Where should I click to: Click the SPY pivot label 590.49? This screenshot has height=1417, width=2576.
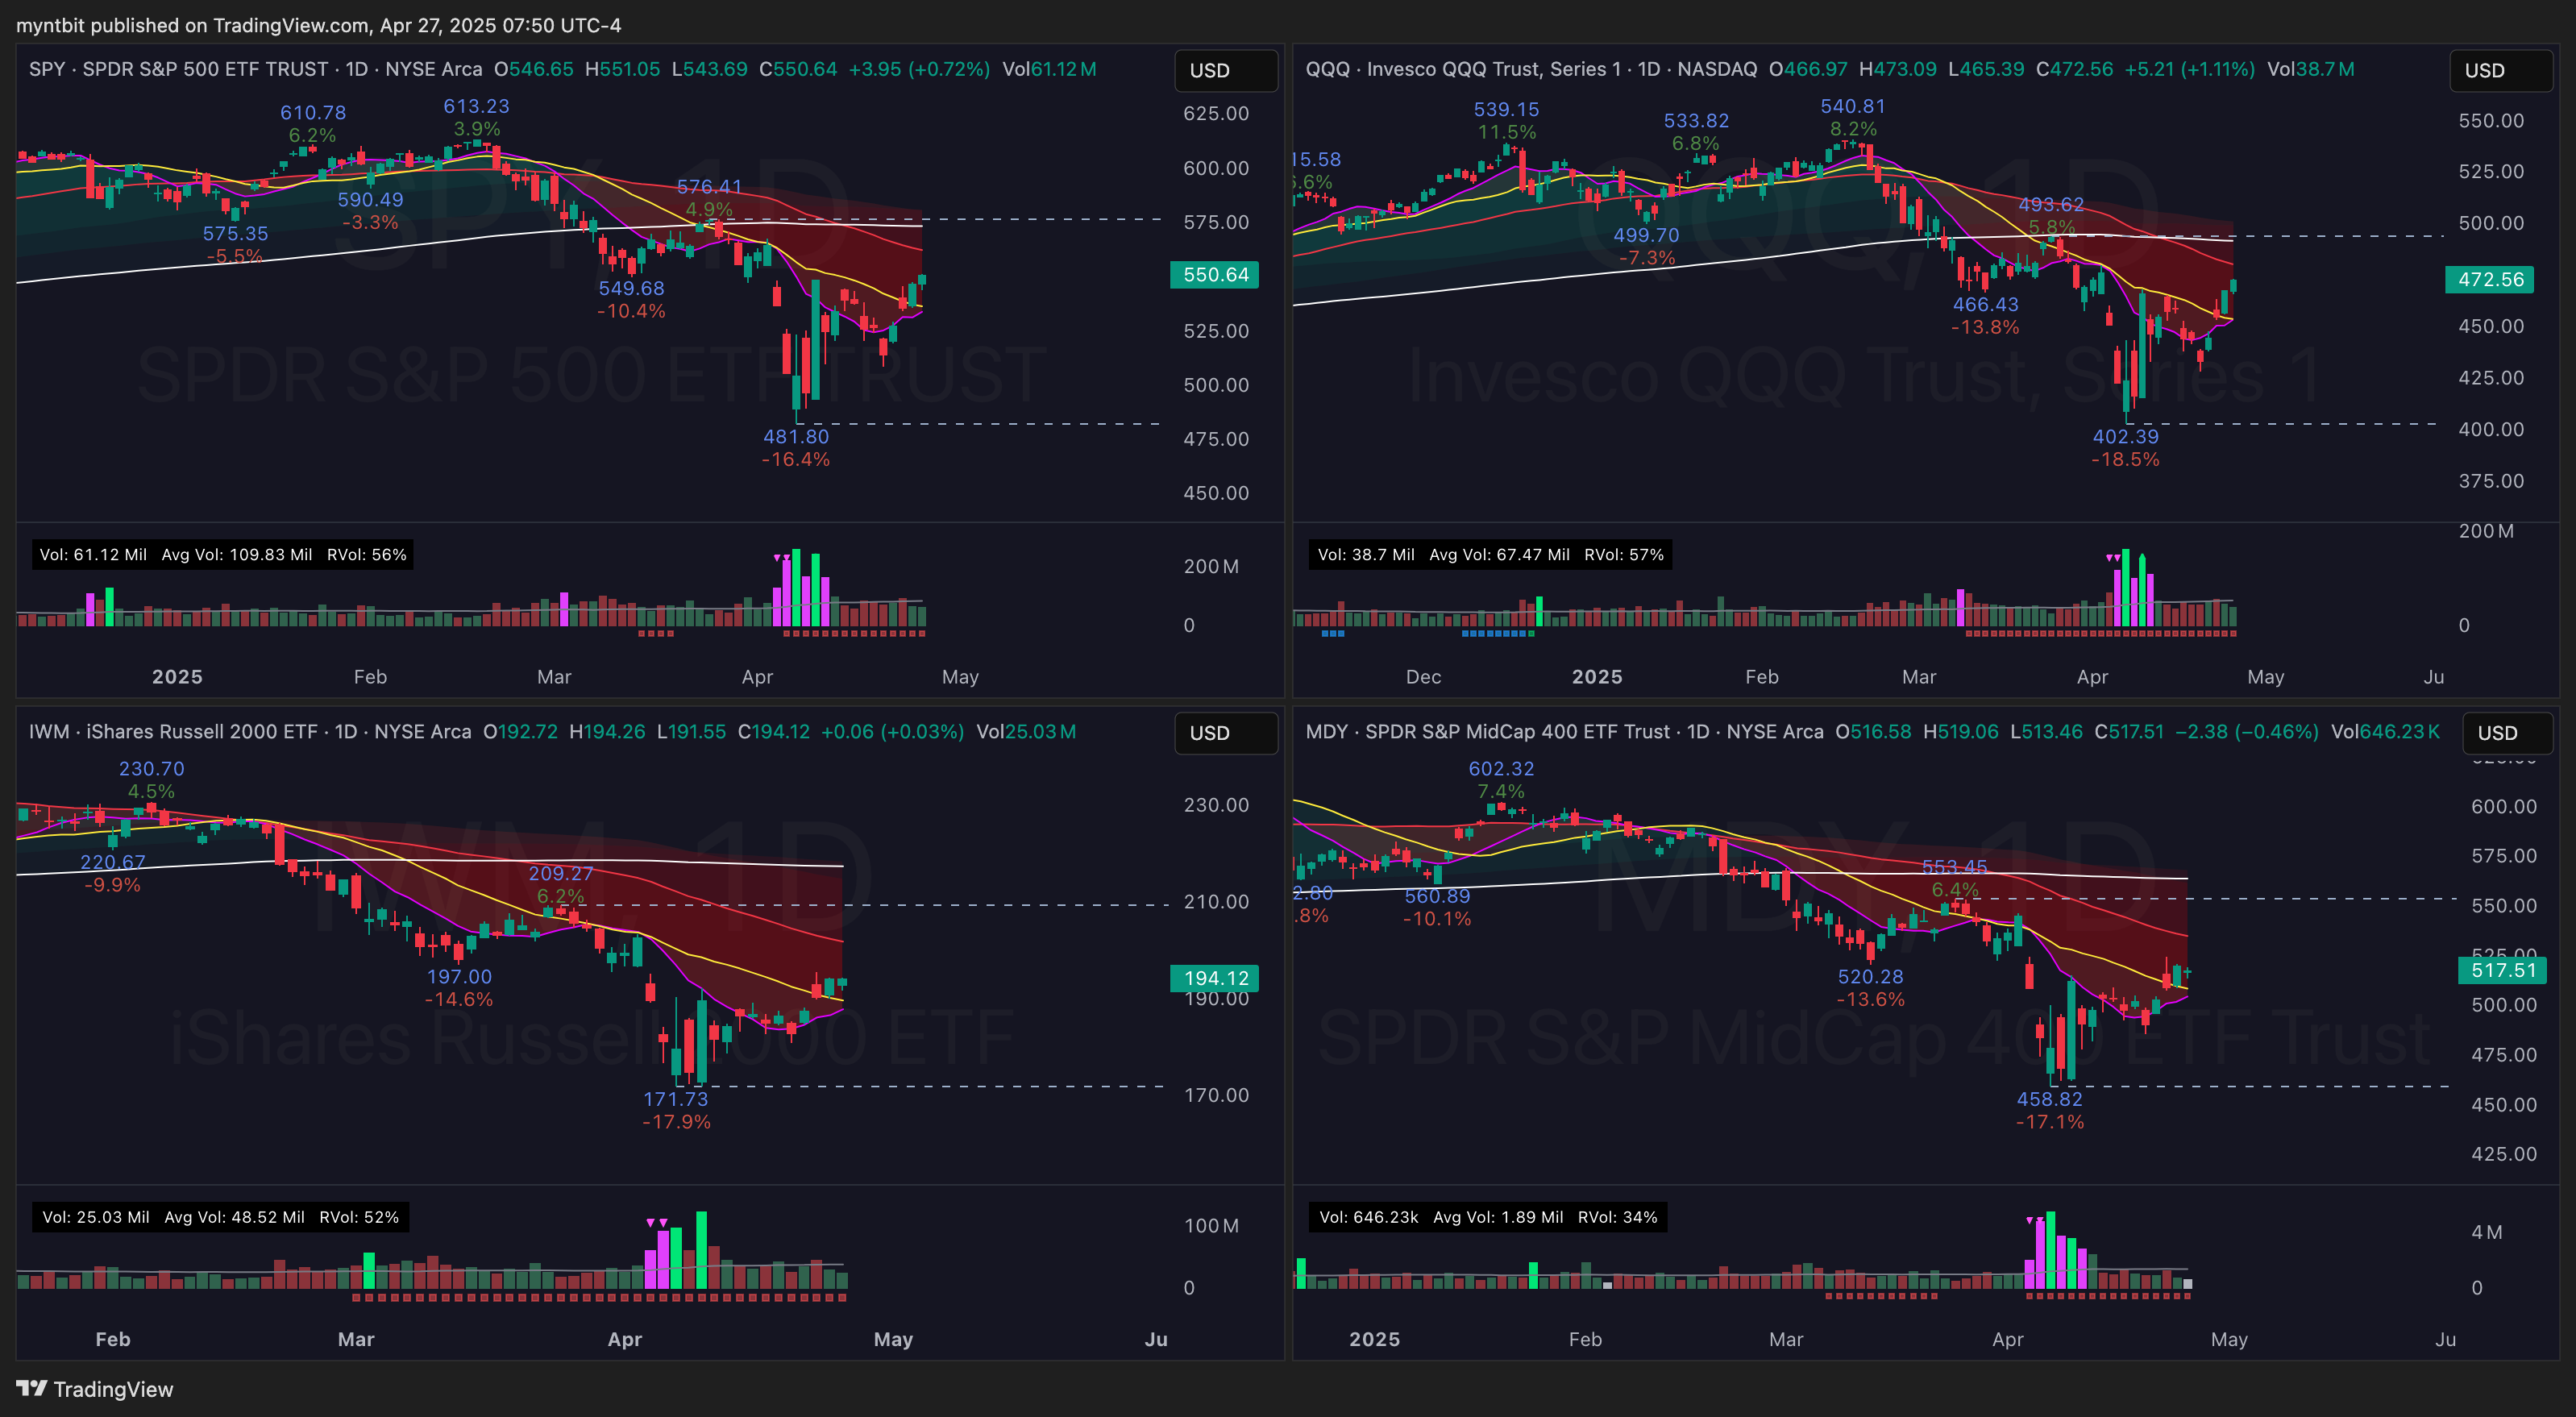coord(370,200)
